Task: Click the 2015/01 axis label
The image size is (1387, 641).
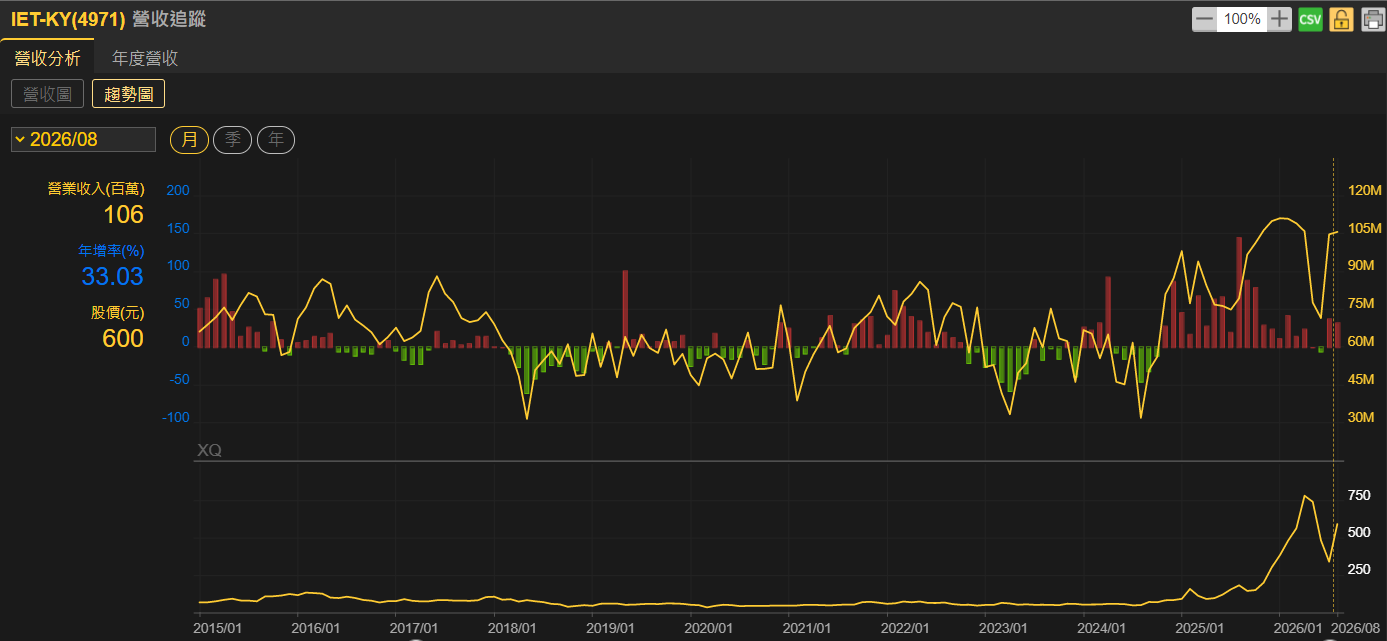Action: pos(217,628)
